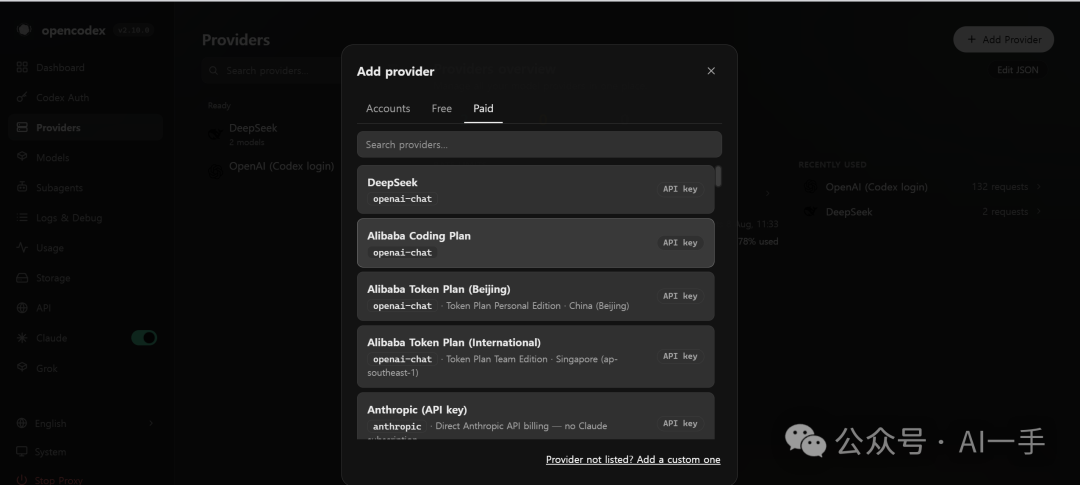1080x485 pixels.
Task: Click the provider list scrollbar in dialog
Action: tap(718, 176)
